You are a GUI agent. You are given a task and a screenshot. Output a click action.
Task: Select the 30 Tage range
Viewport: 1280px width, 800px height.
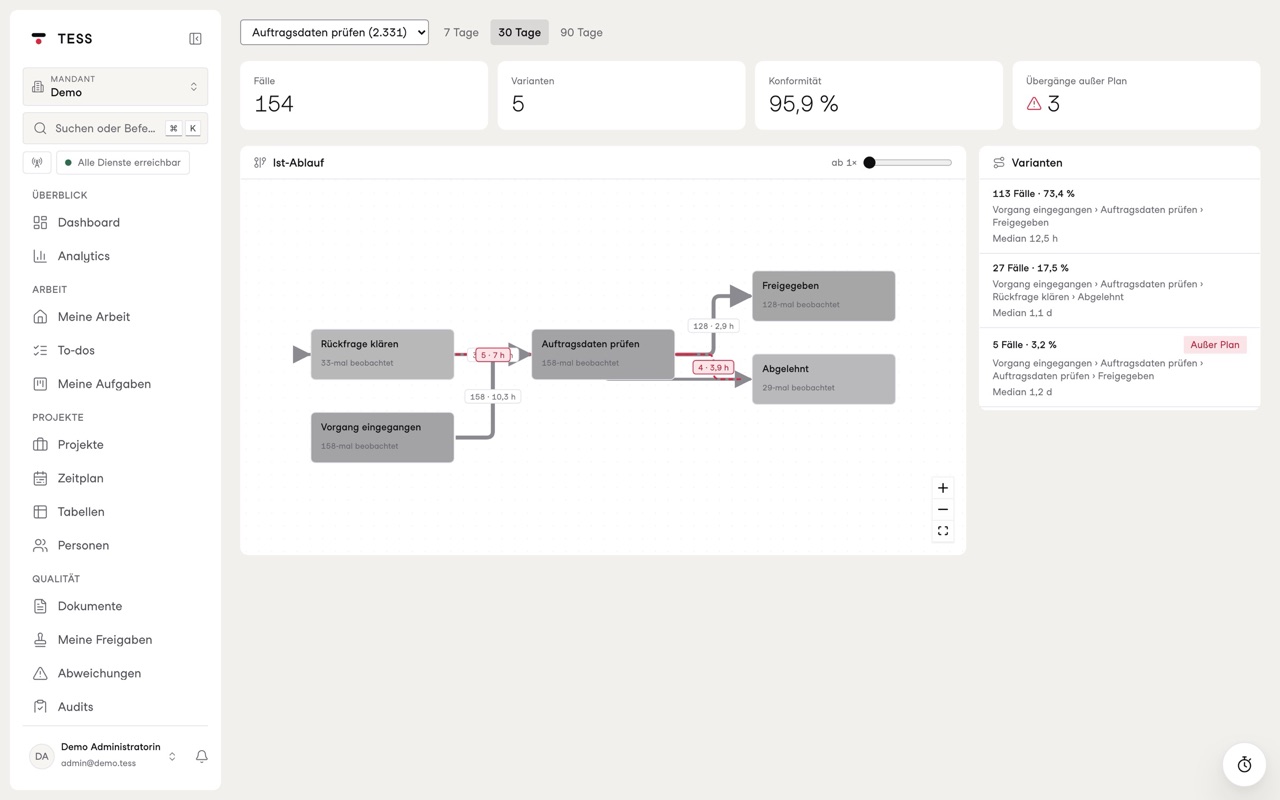(519, 32)
